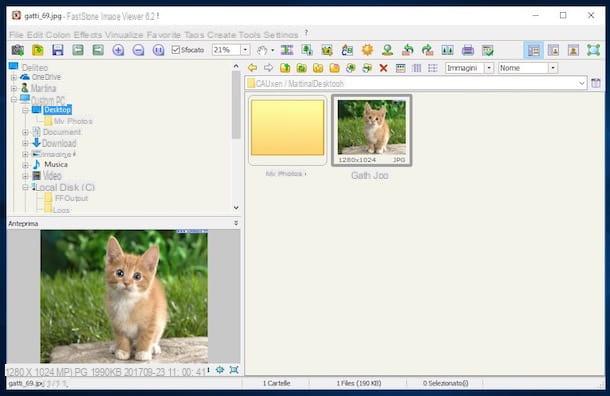Select the My Photos subfolder in tree
This screenshot has width=610, height=396.
click(x=73, y=121)
